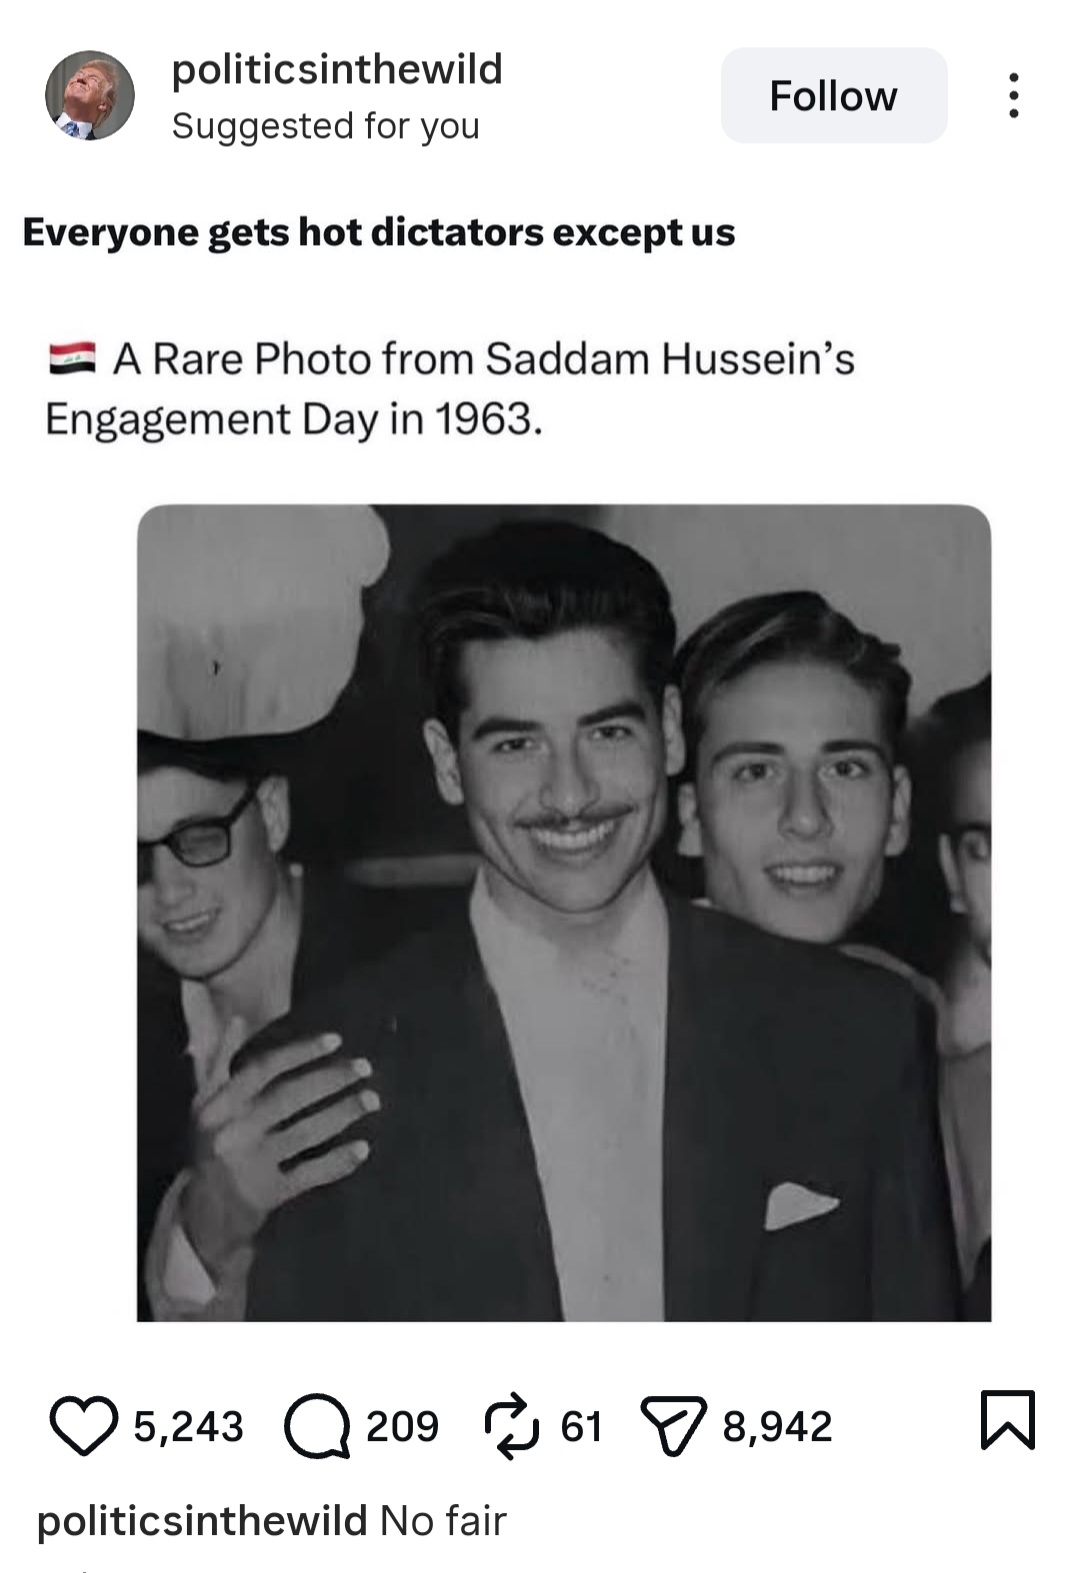
Task: Like the post with heart icon
Action: pos(84,1426)
